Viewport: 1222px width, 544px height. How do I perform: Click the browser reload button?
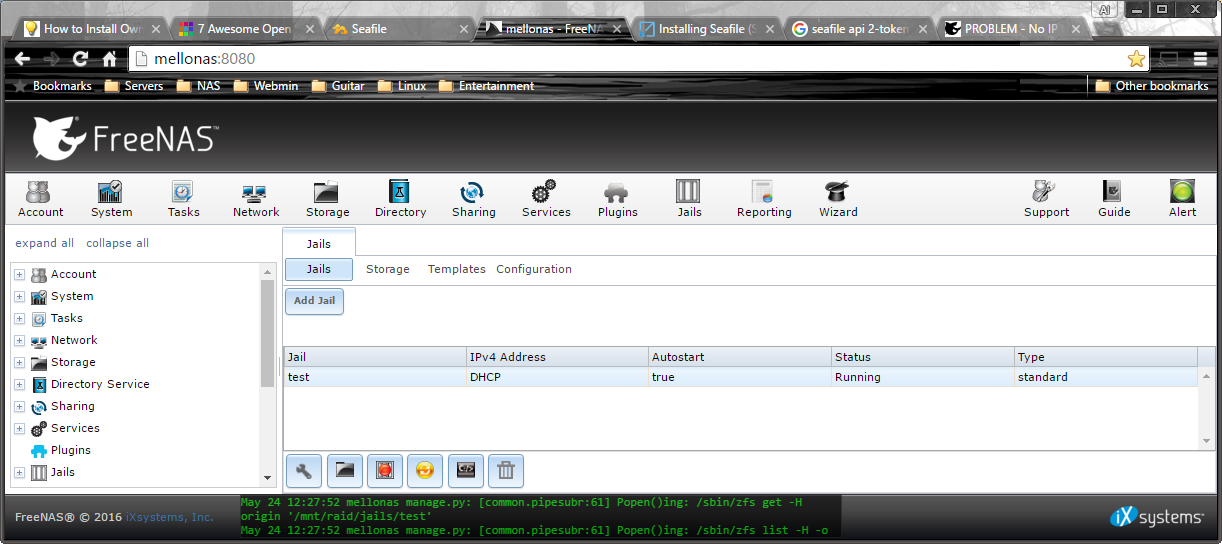point(80,59)
